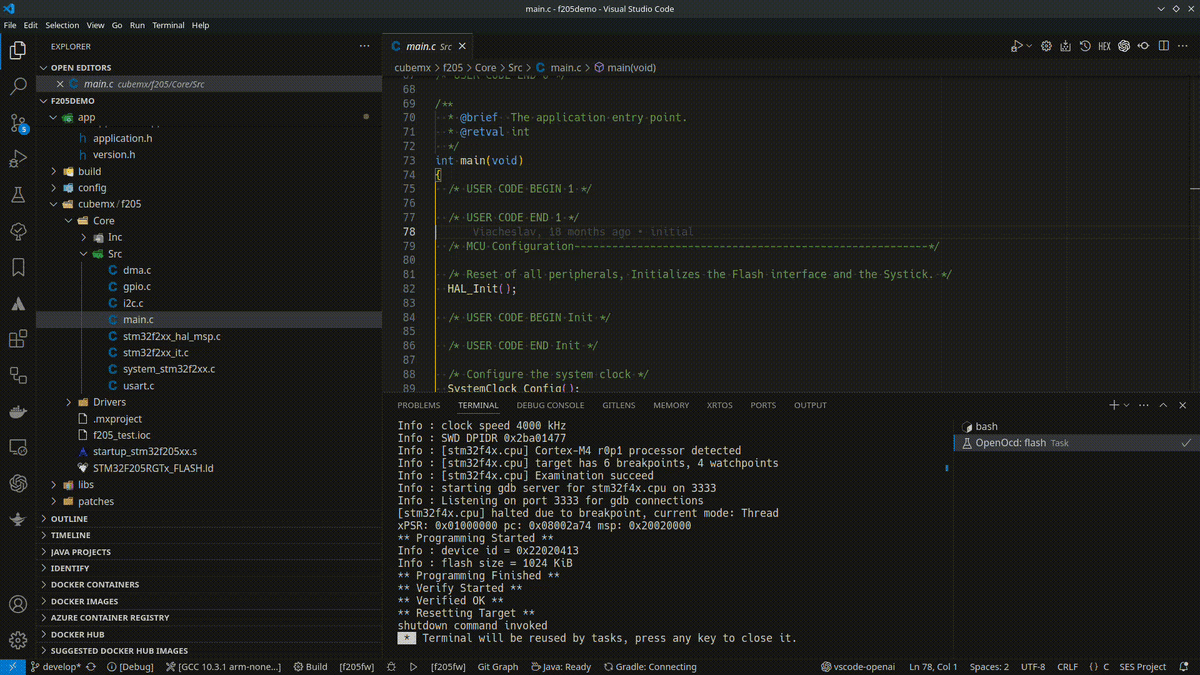The width and height of the screenshot is (1200, 675).
Task: Open the Run and Debug view
Action: (x=18, y=159)
